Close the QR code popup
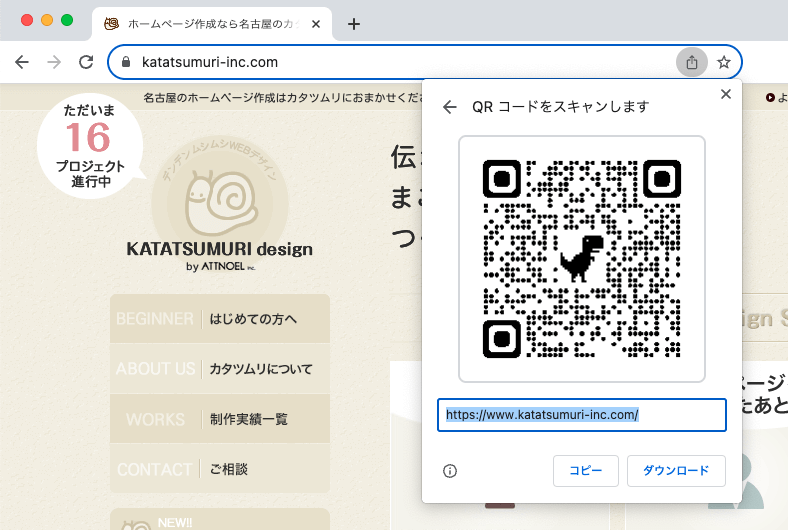 [x=725, y=94]
